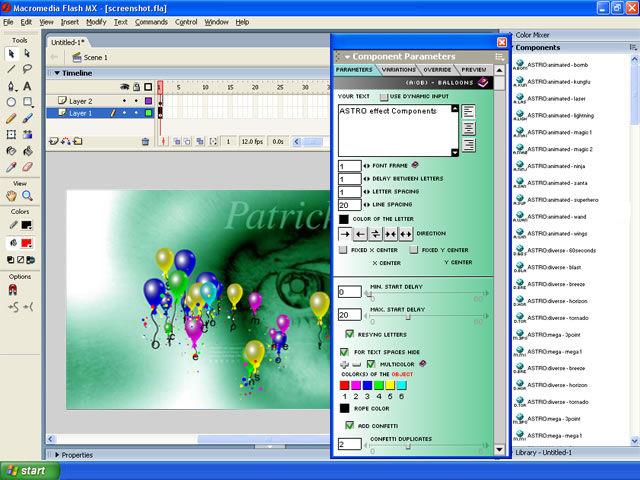
Task: Select the Pen tool
Action: (x=11, y=86)
